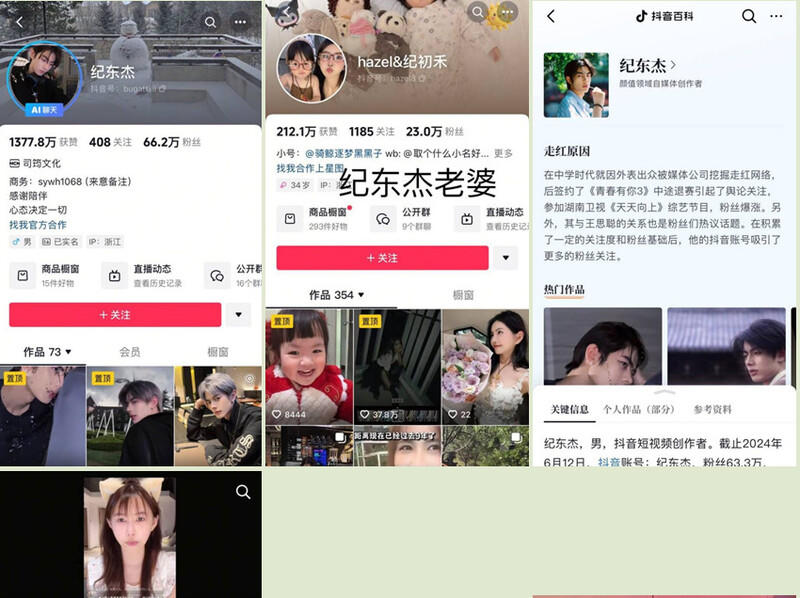The height and width of the screenshot is (598, 800).
Task: Open first pinned video of 纪东杰
Action: tap(43, 416)
